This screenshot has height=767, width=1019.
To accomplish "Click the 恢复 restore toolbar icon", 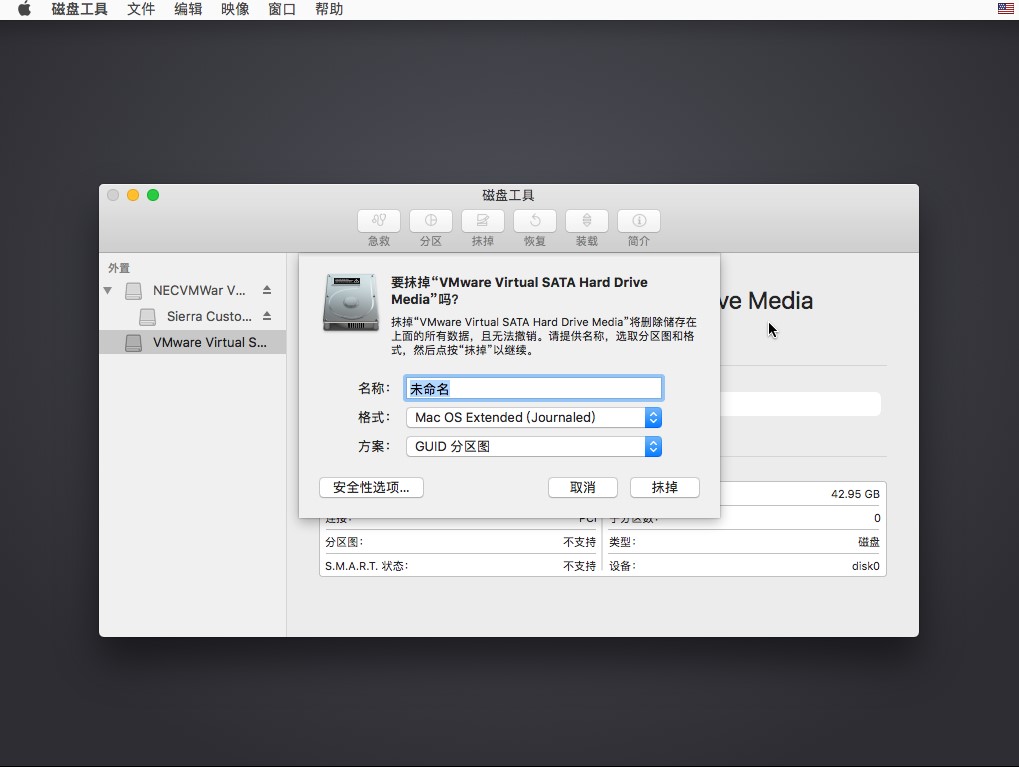I will click(535, 221).
